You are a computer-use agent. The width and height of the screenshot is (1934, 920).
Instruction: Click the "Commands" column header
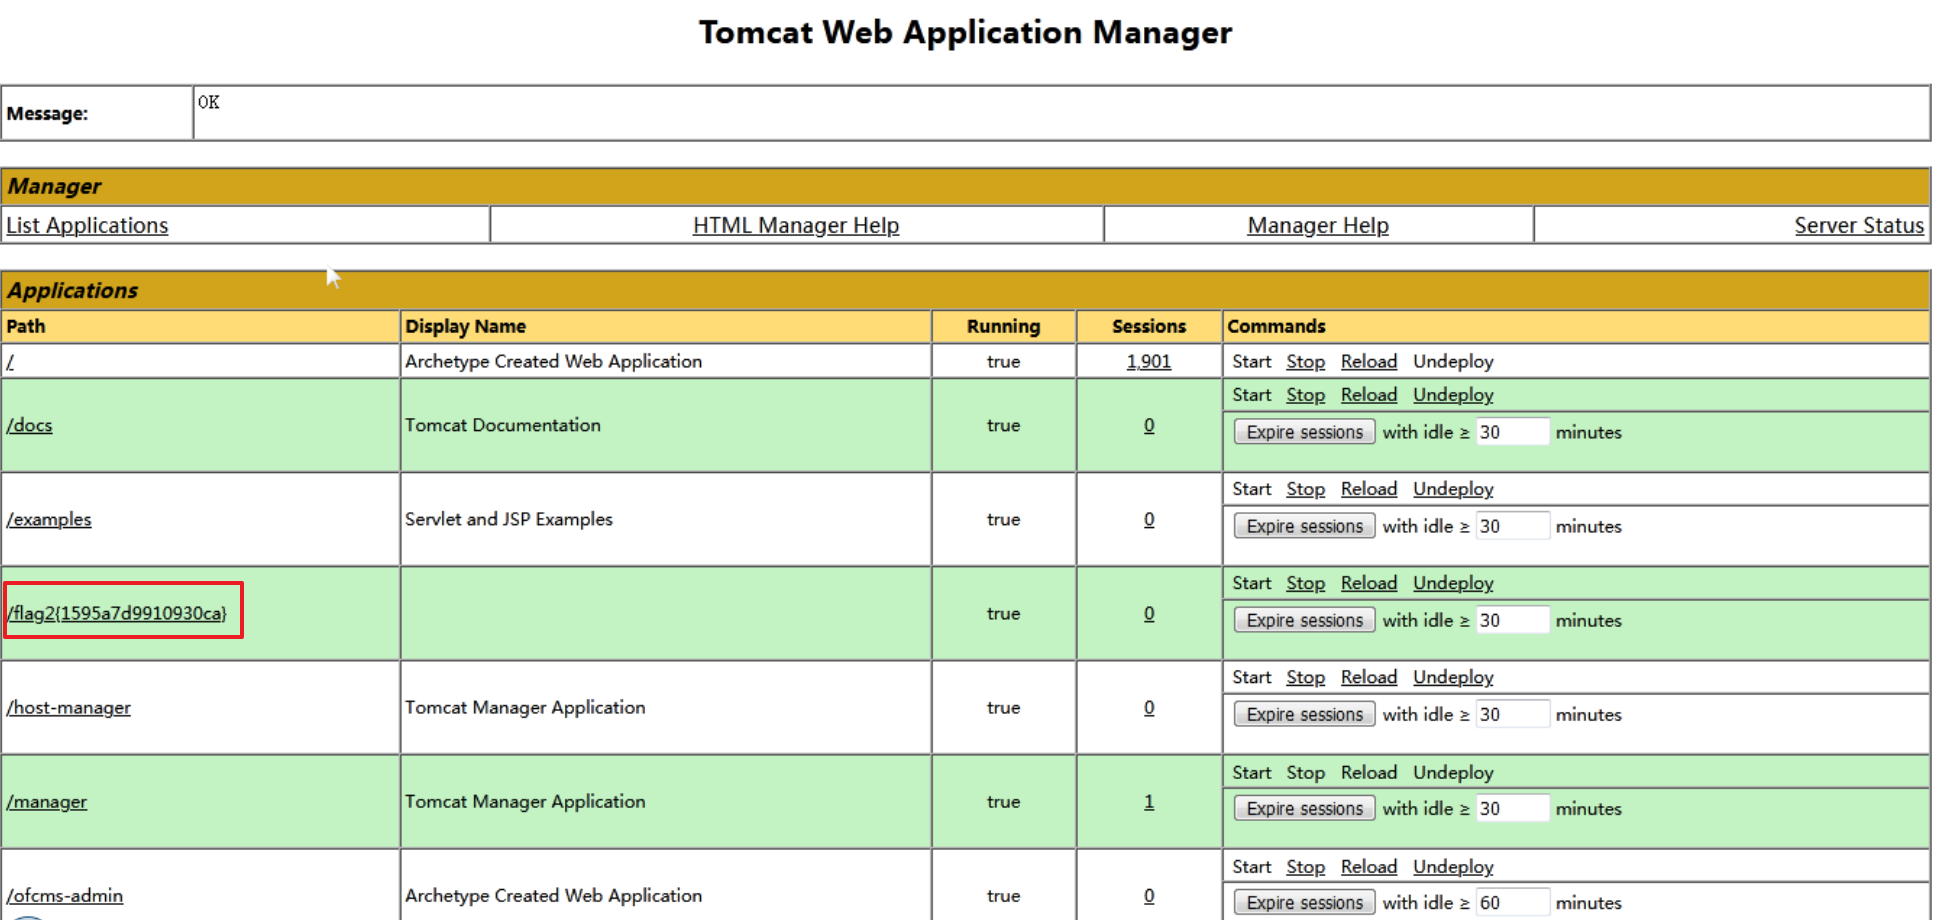coord(1276,326)
